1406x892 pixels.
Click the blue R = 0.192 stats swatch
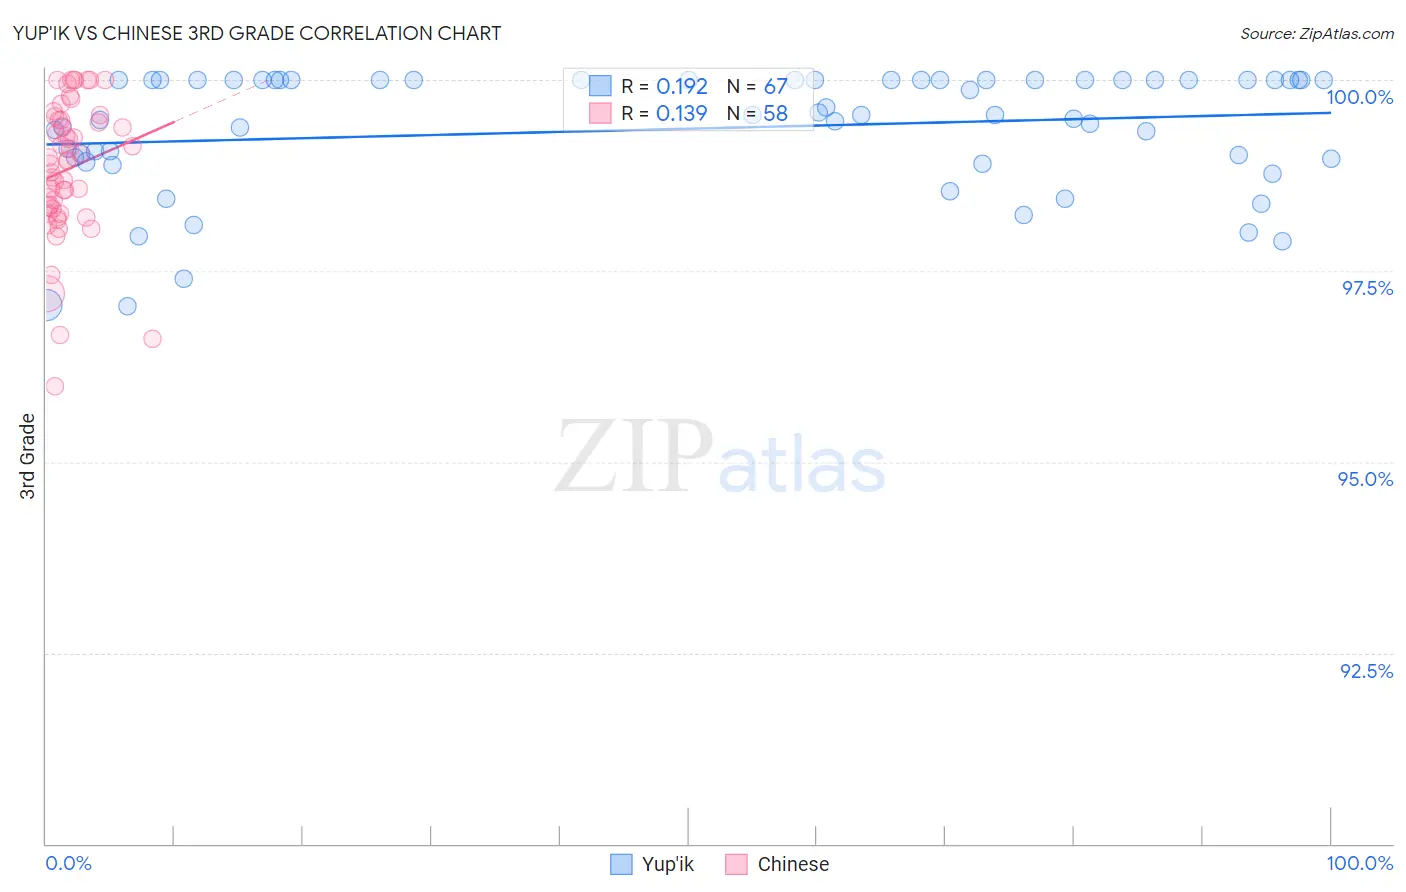(600, 86)
